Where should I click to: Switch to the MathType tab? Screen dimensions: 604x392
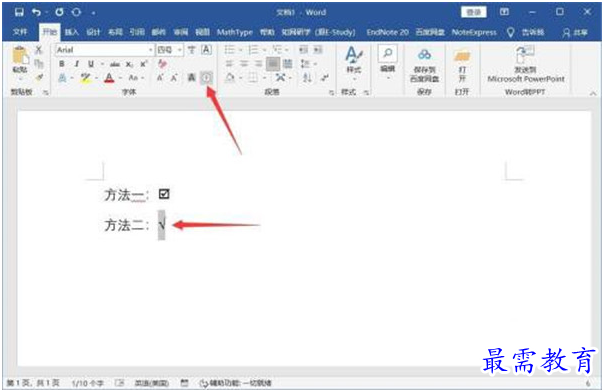click(235, 32)
